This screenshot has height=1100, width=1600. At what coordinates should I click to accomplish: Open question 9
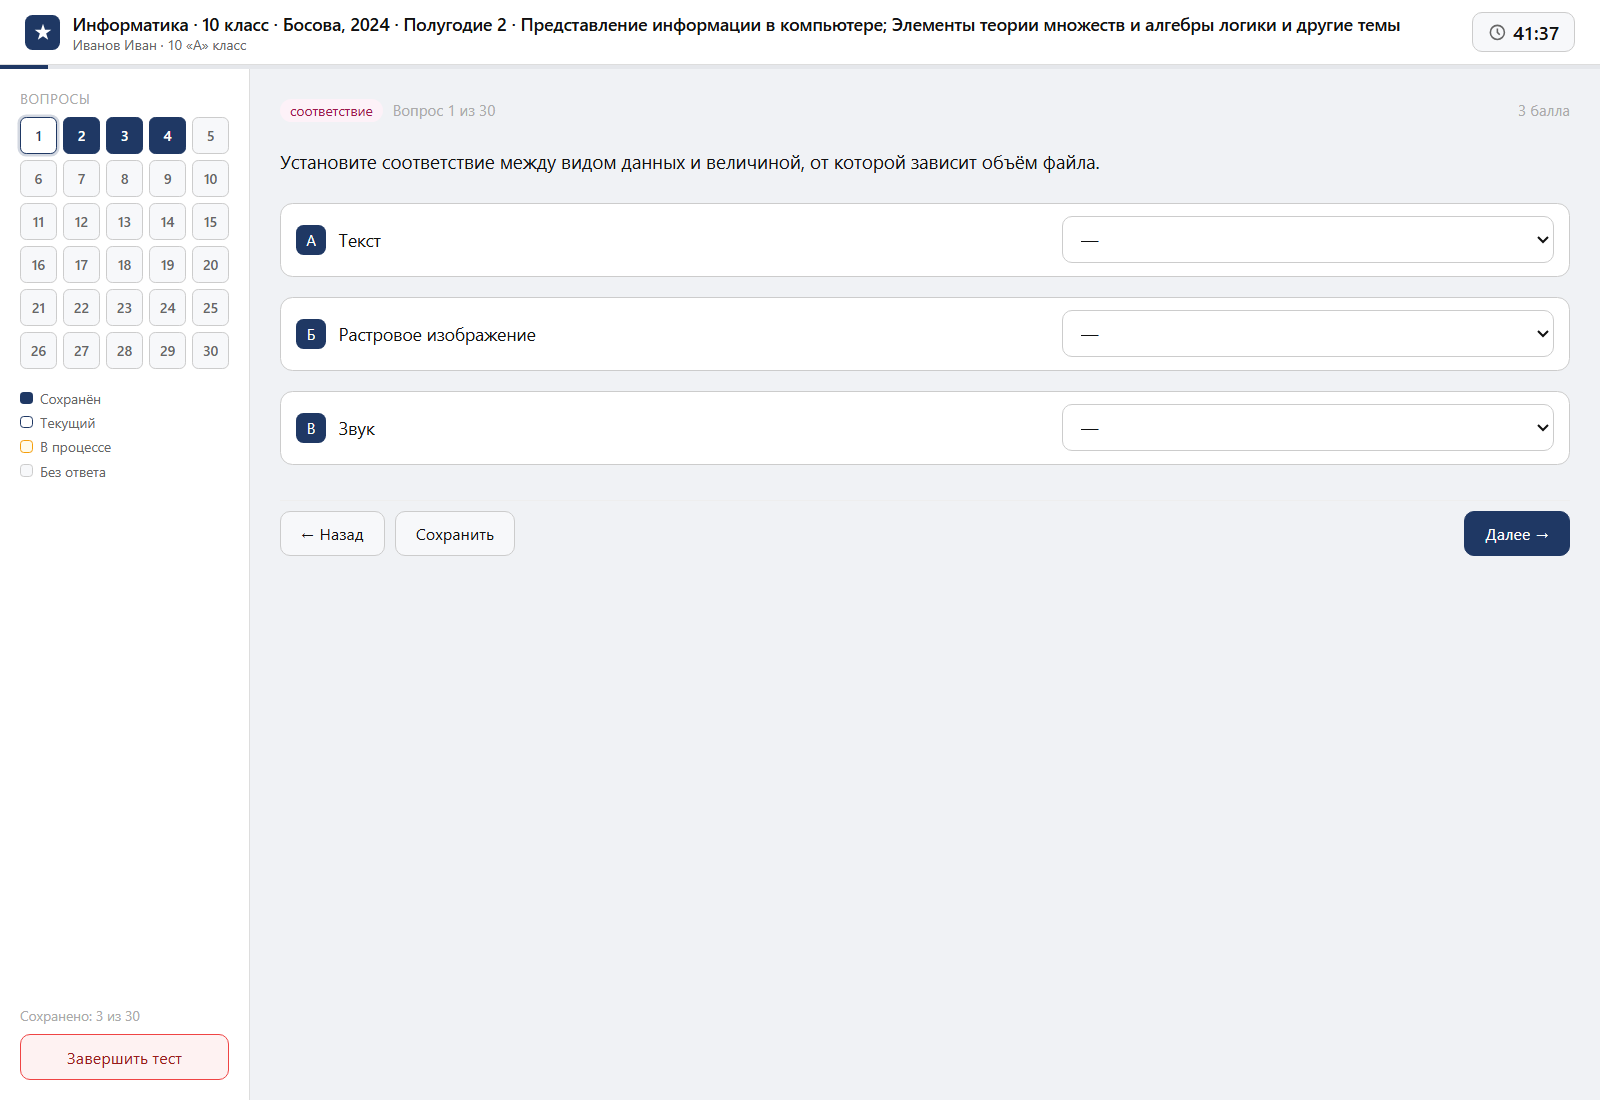point(167,179)
